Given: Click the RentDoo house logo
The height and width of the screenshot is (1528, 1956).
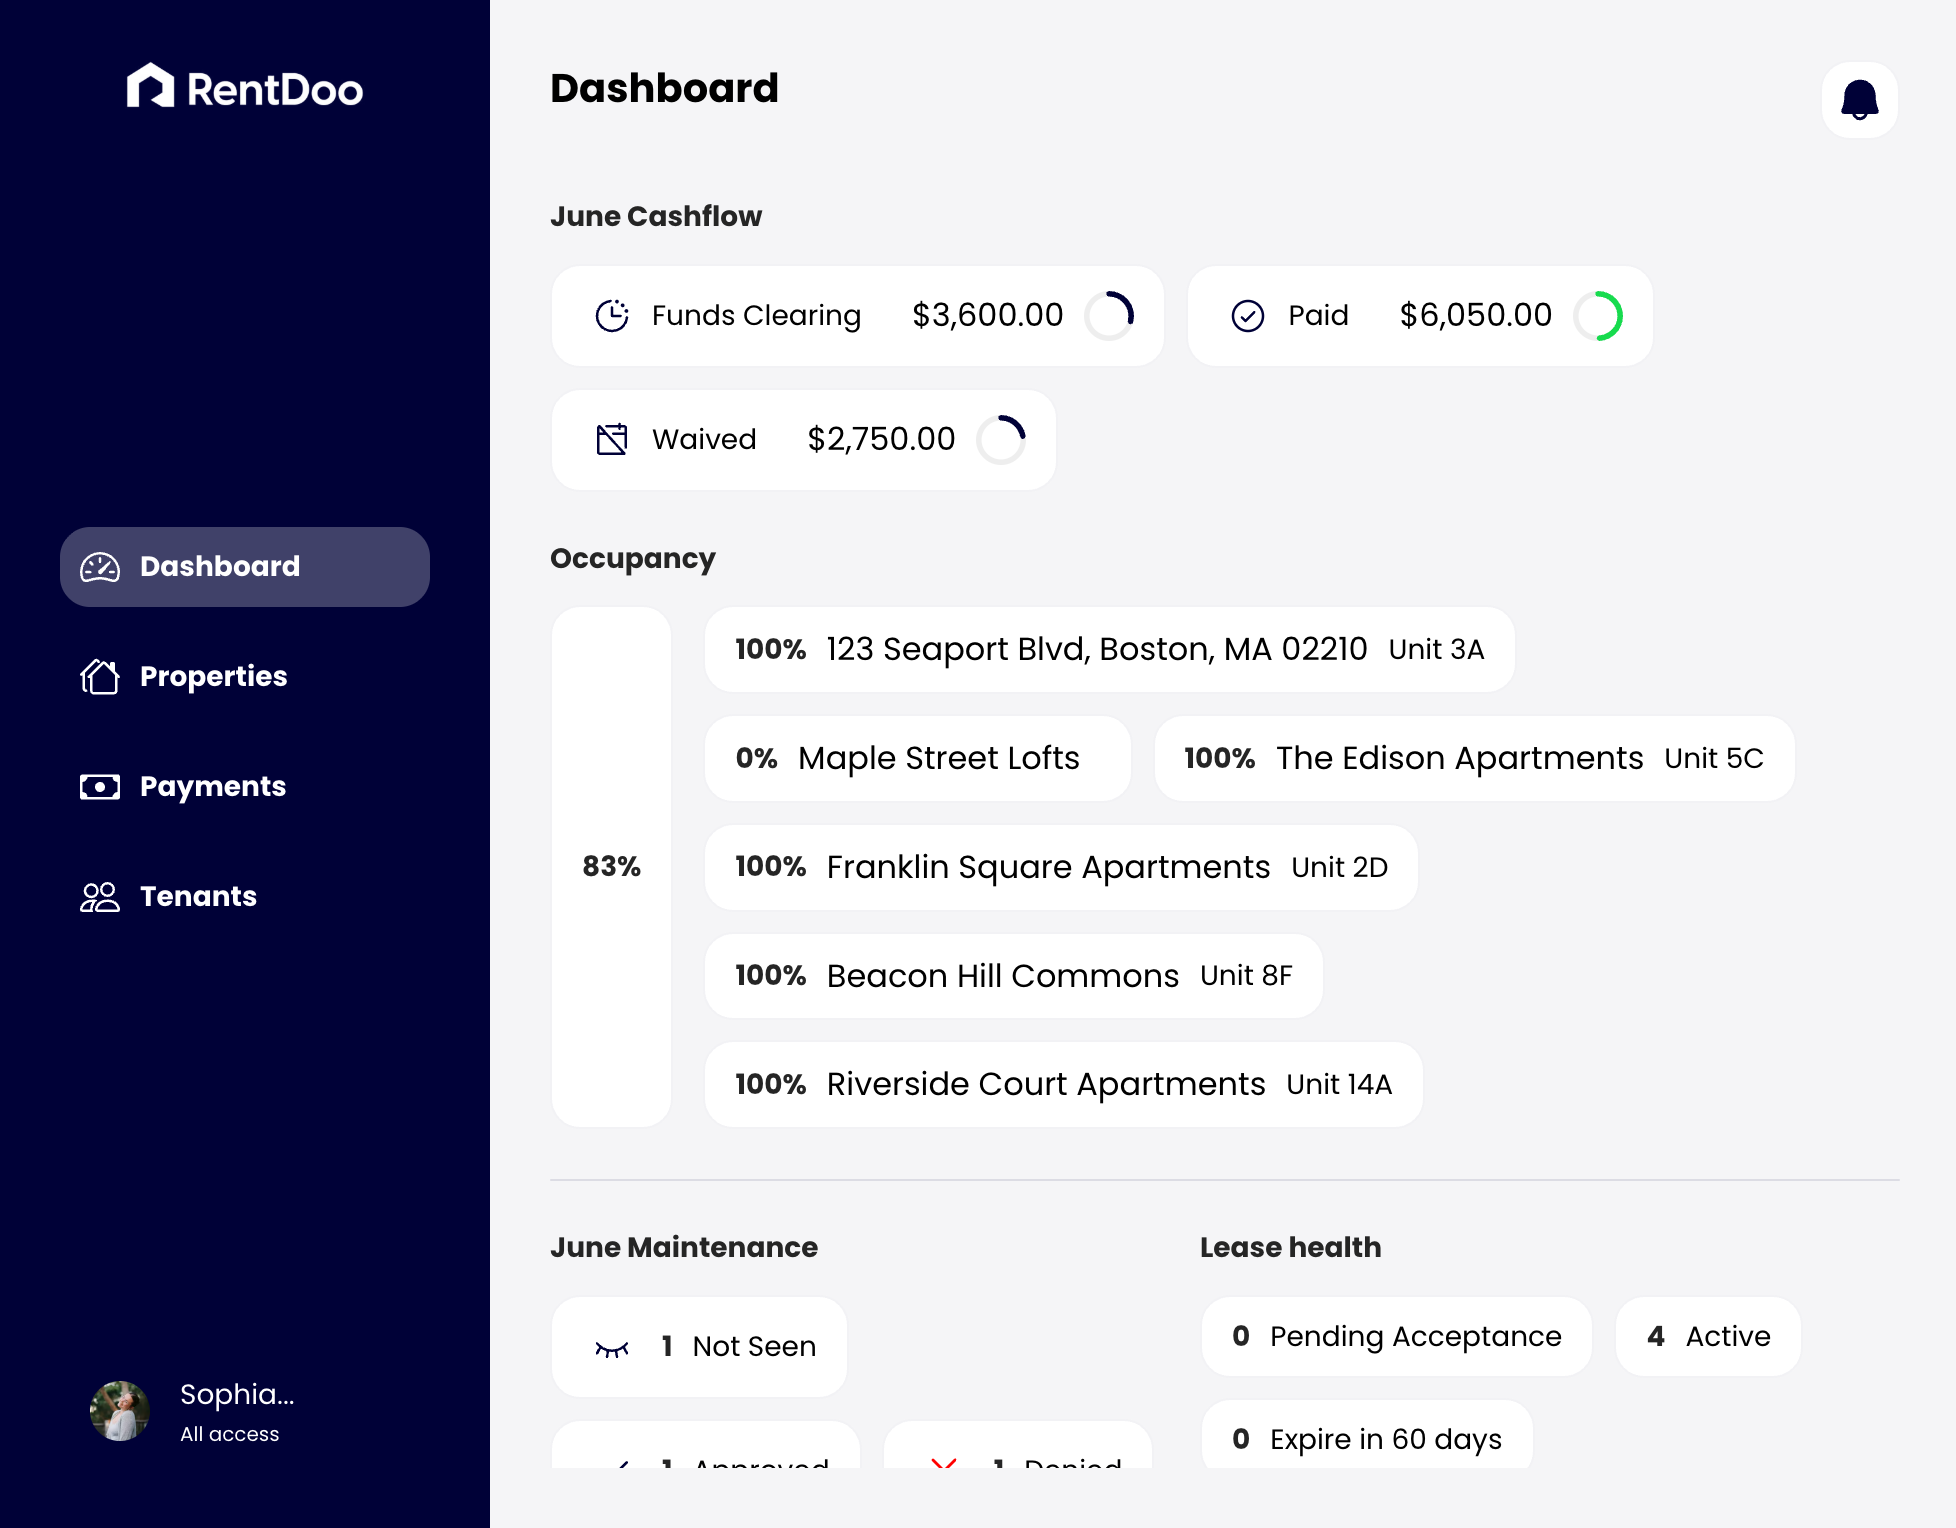Looking at the screenshot, I should click(150, 86).
